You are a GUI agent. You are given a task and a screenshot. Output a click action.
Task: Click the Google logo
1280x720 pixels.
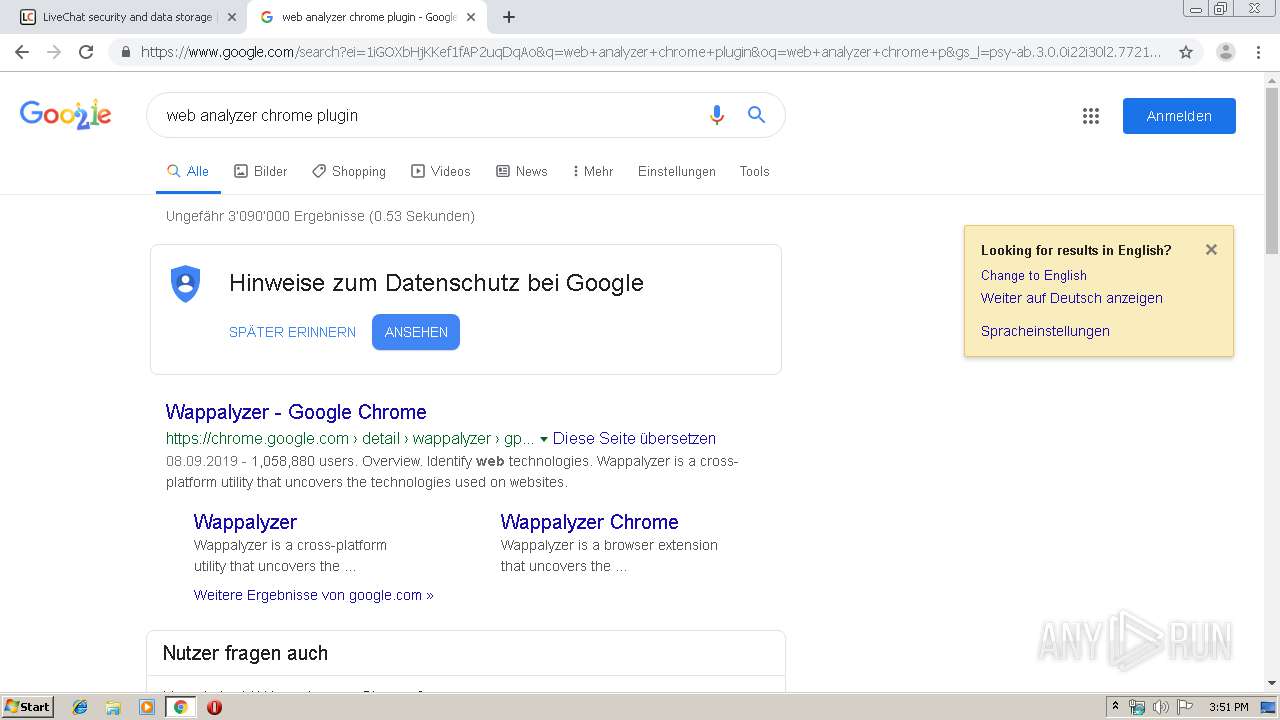point(65,115)
